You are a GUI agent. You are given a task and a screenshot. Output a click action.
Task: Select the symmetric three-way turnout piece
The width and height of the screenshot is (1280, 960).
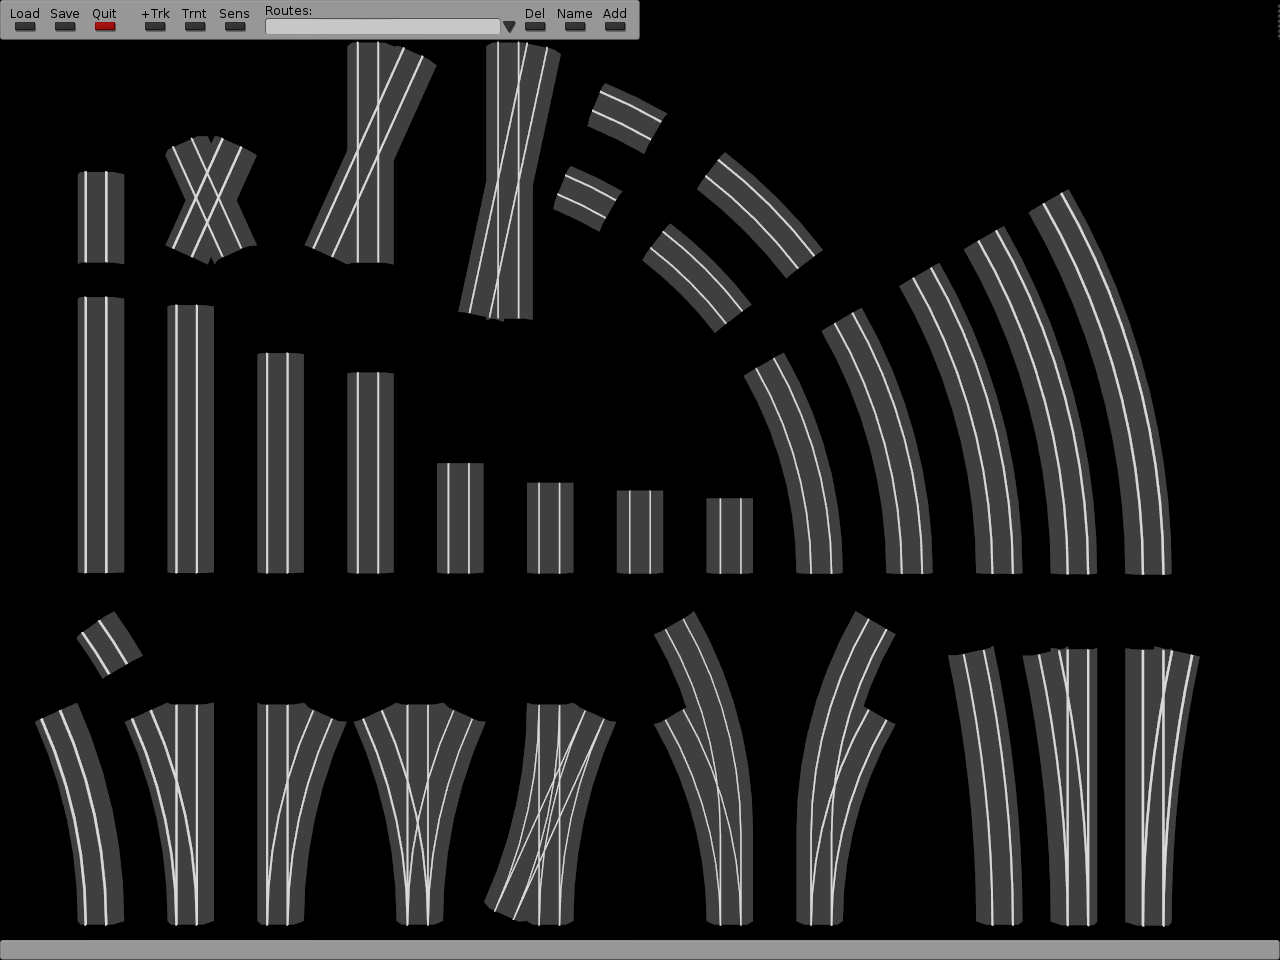420,810
